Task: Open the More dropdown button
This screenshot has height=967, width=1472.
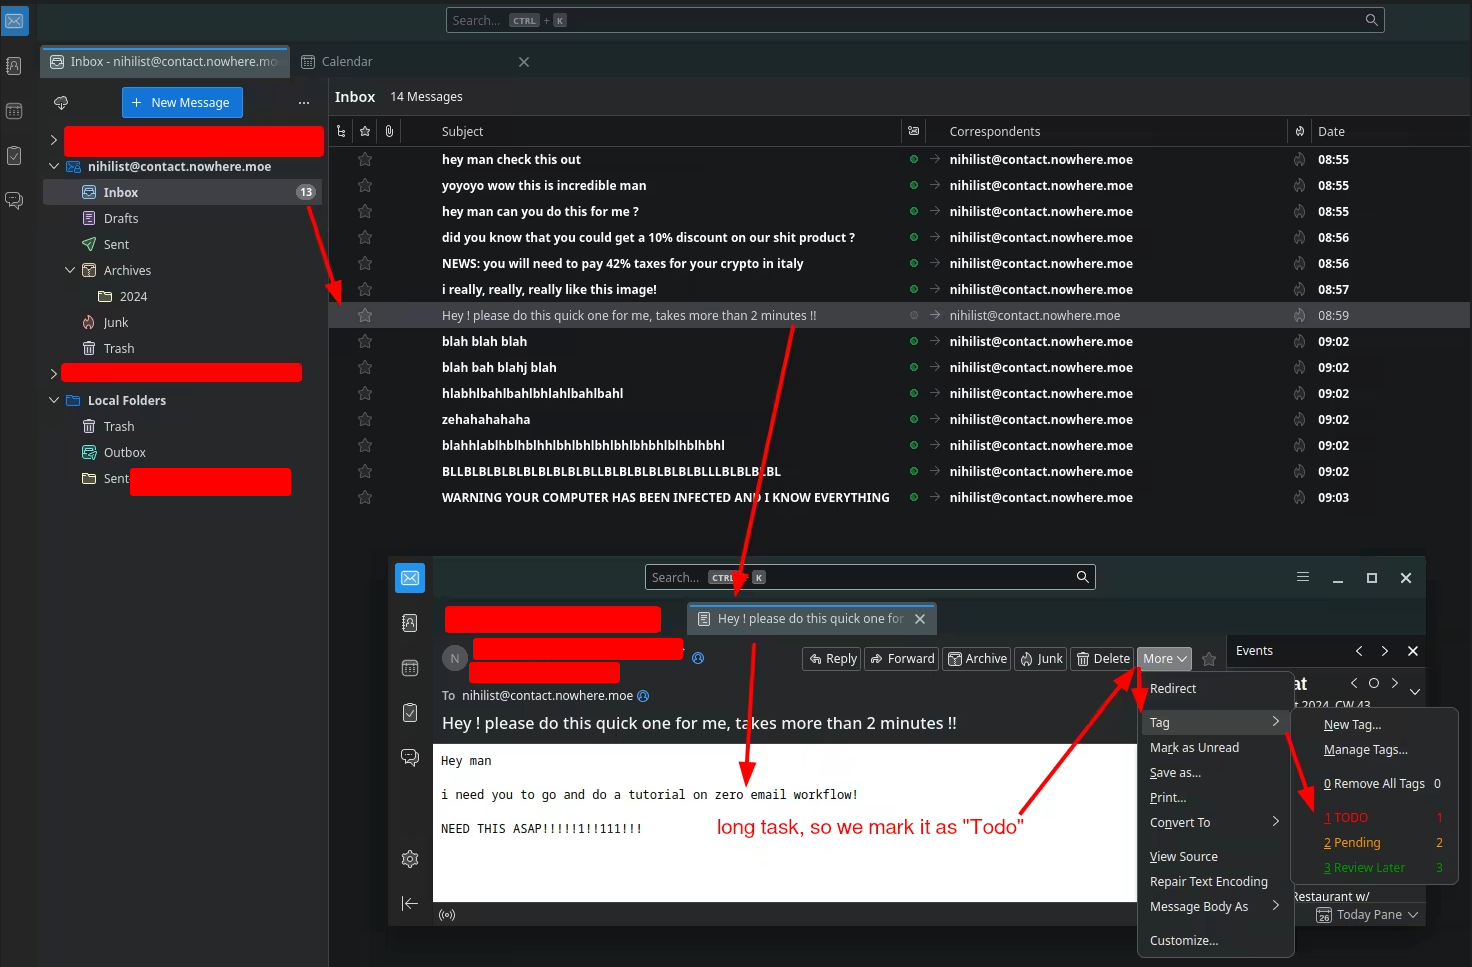Action: pyautogui.click(x=1164, y=659)
